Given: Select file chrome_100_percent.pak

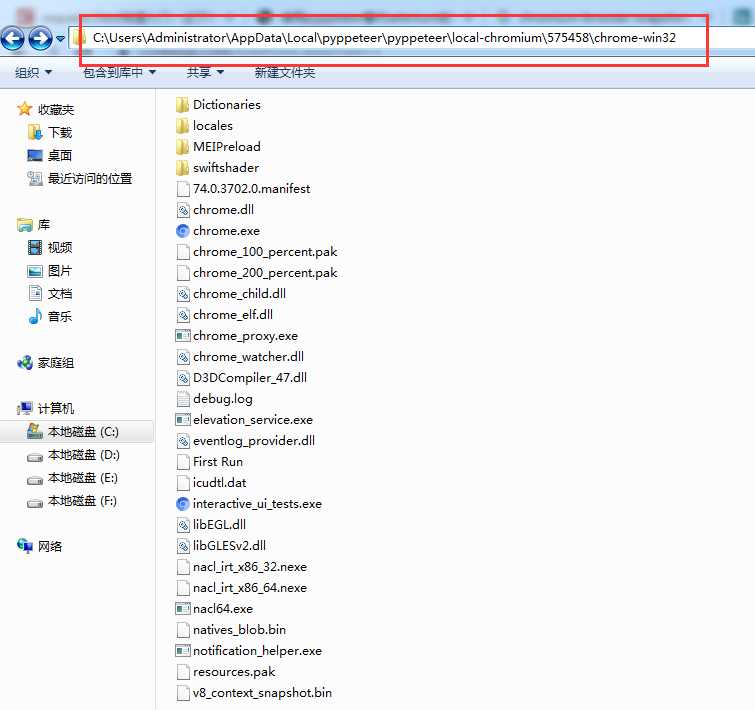Looking at the screenshot, I should pos(257,252).
